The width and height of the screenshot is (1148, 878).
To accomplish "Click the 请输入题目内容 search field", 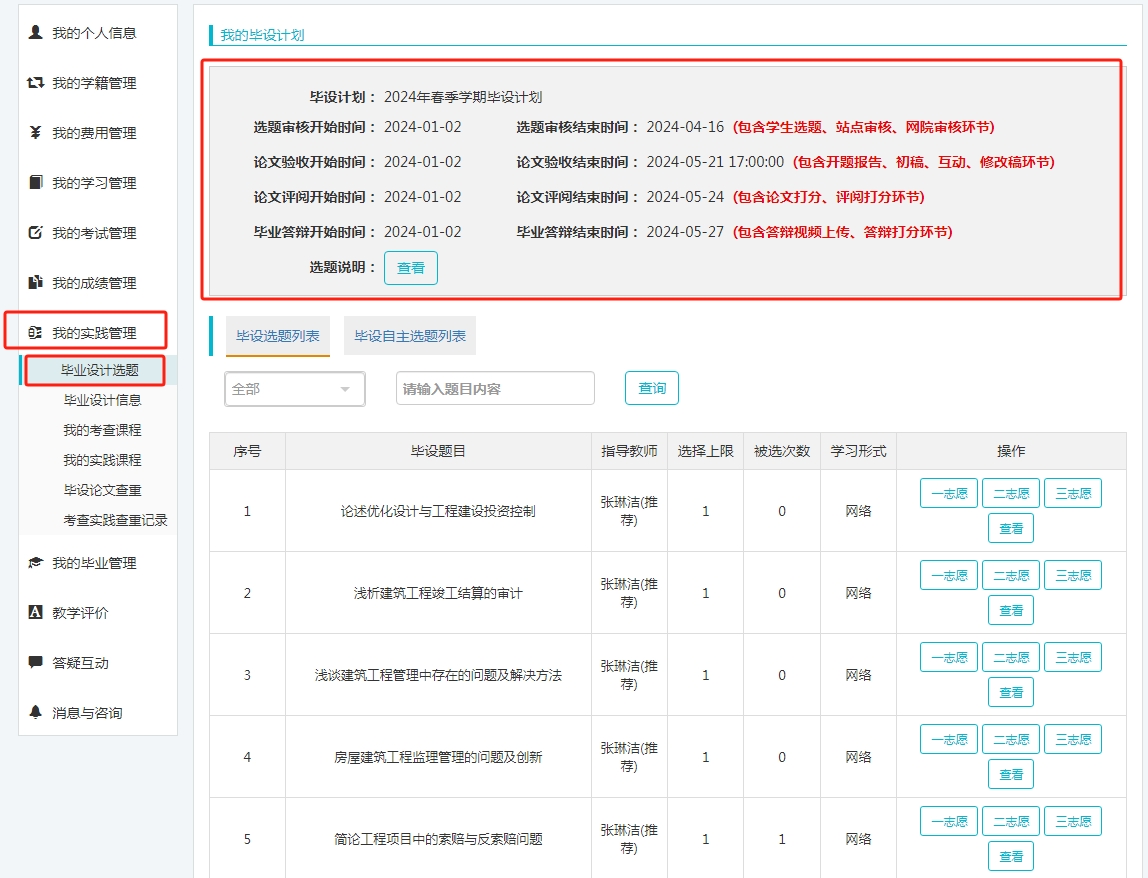I will click(x=495, y=389).
